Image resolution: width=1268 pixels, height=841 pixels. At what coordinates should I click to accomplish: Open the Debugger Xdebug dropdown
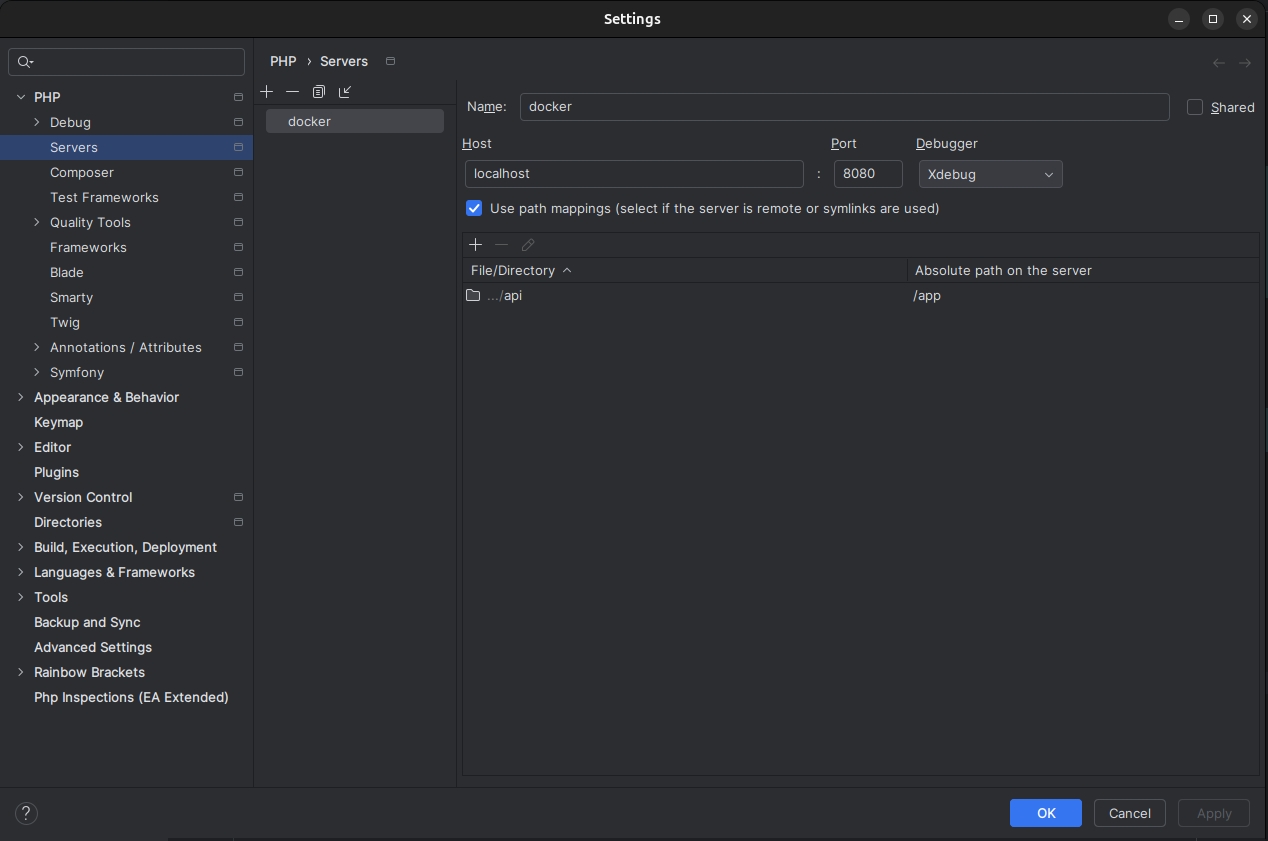(x=990, y=174)
